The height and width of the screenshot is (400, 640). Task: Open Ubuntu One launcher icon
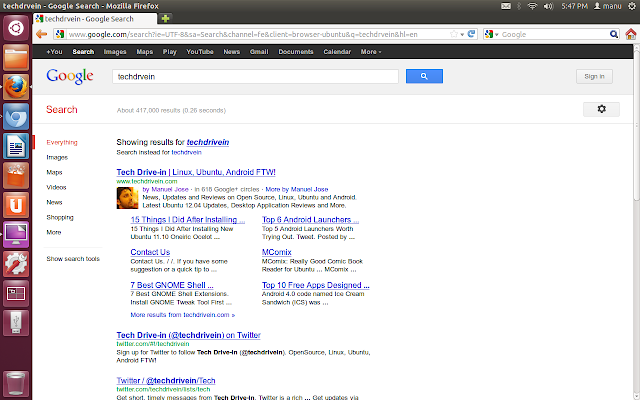pyautogui.click(x=16, y=205)
